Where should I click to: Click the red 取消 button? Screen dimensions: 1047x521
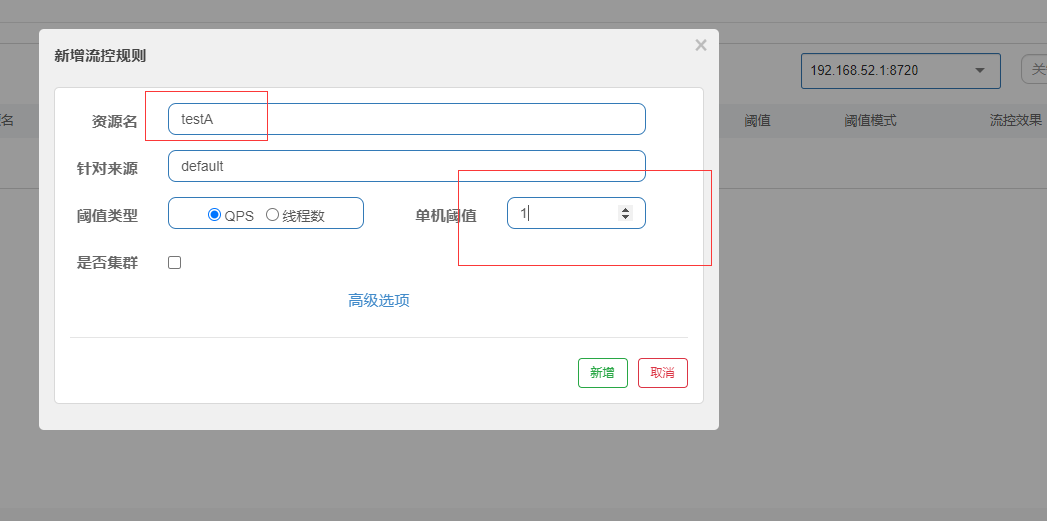(662, 373)
